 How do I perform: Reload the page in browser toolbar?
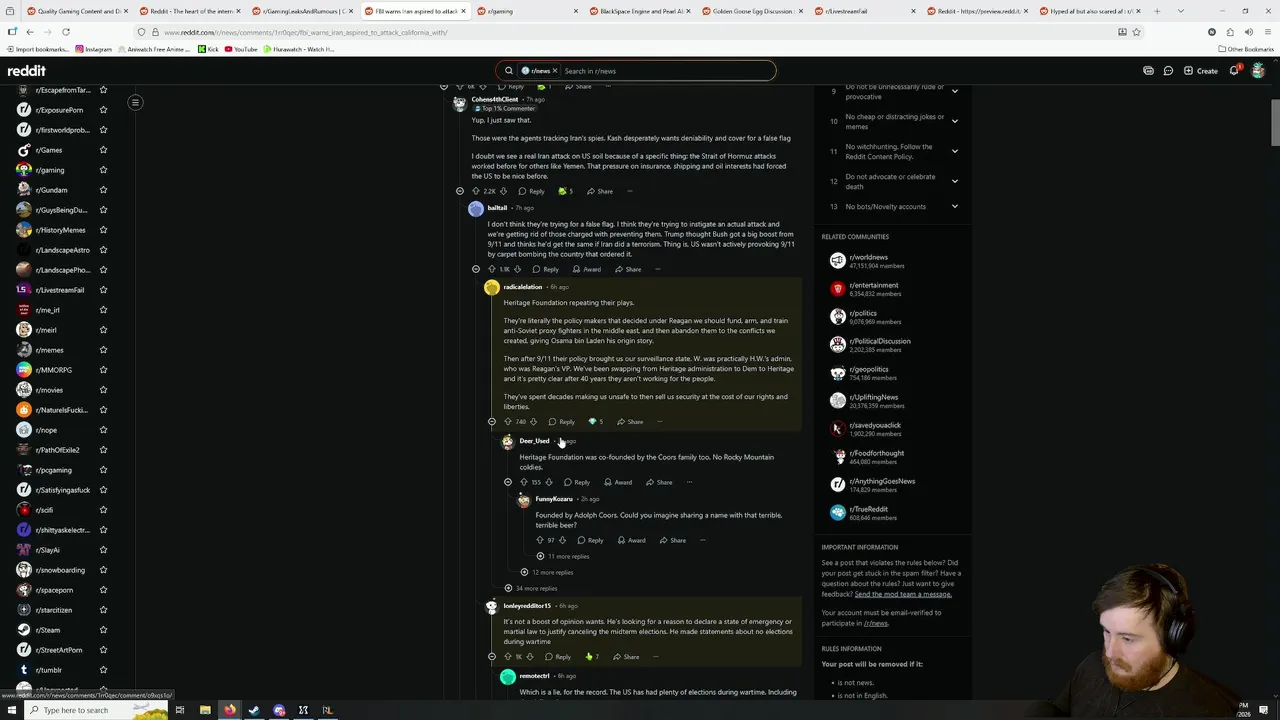pos(66,32)
